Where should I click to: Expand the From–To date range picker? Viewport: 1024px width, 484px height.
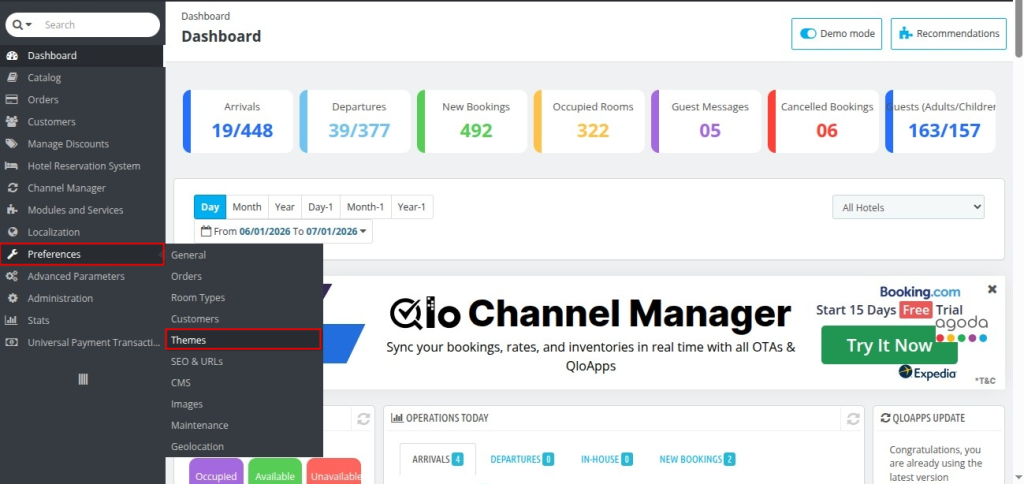tap(283, 231)
